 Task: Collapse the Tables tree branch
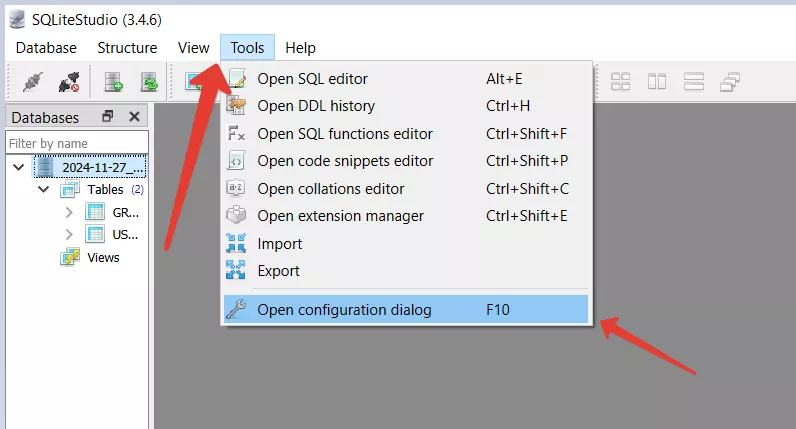pyautogui.click(x=44, y=189)
